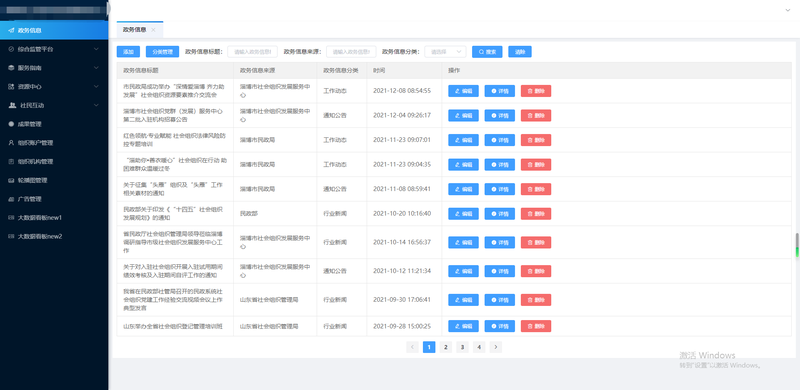View details of the 2021-12-08 08:54:55 row

[499, 91]
